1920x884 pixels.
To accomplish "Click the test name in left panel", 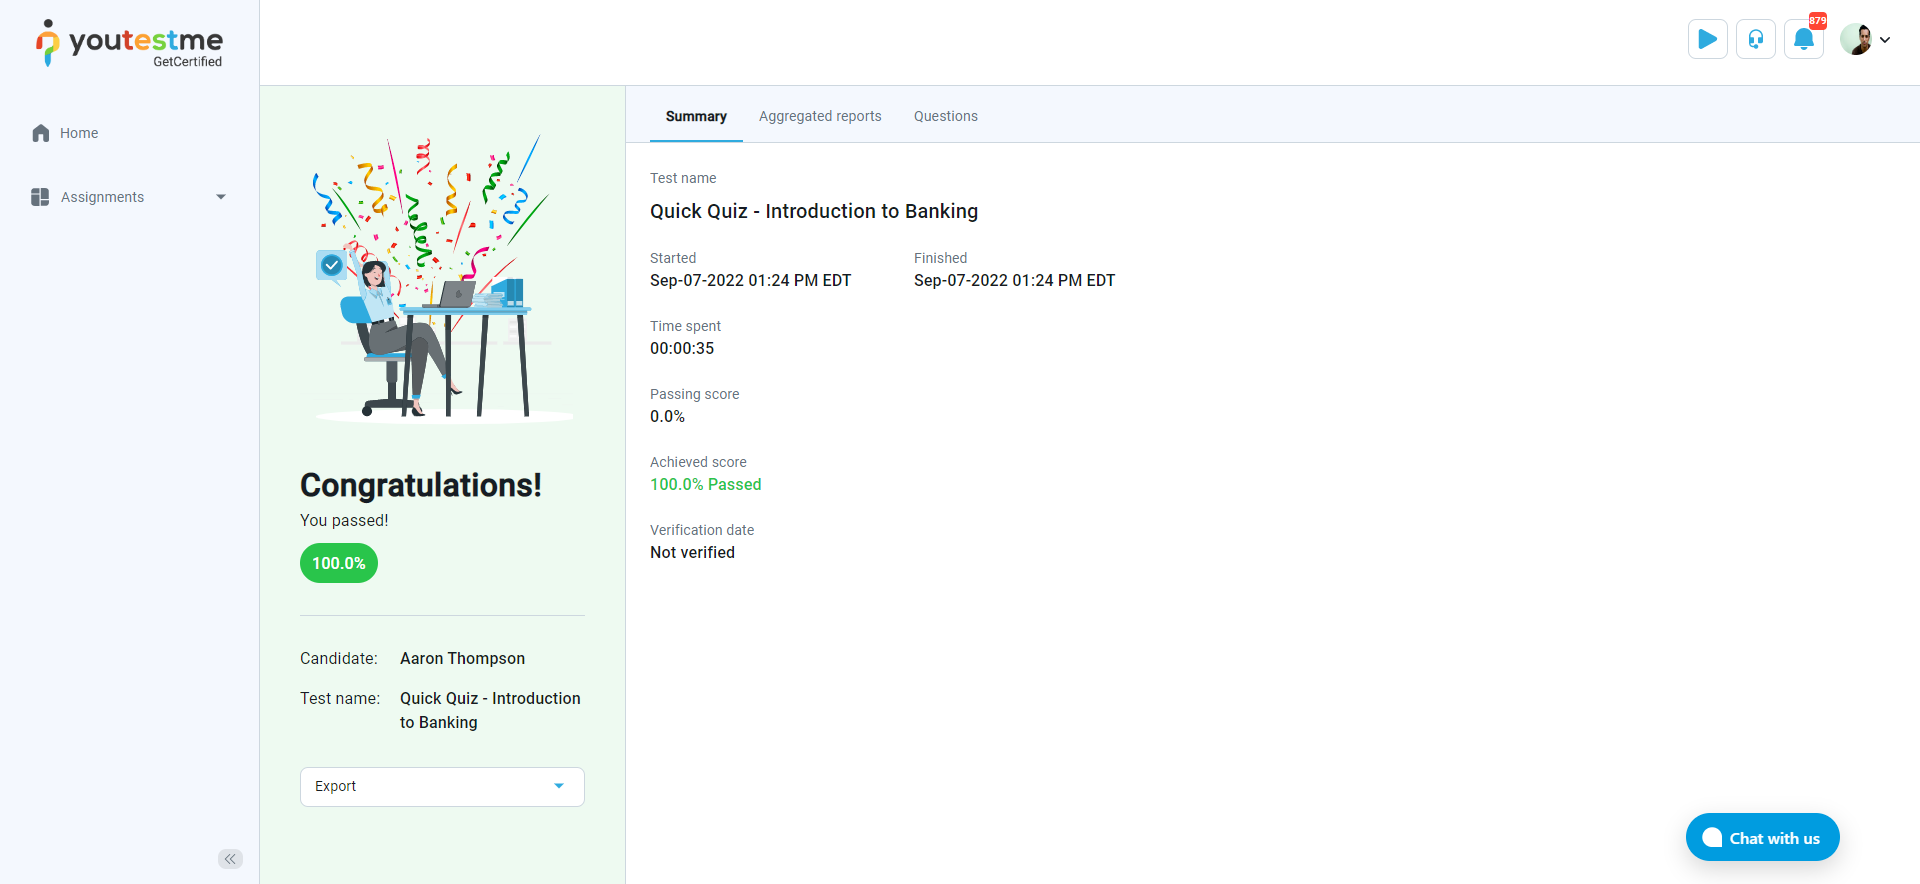I will coord(490,710).
